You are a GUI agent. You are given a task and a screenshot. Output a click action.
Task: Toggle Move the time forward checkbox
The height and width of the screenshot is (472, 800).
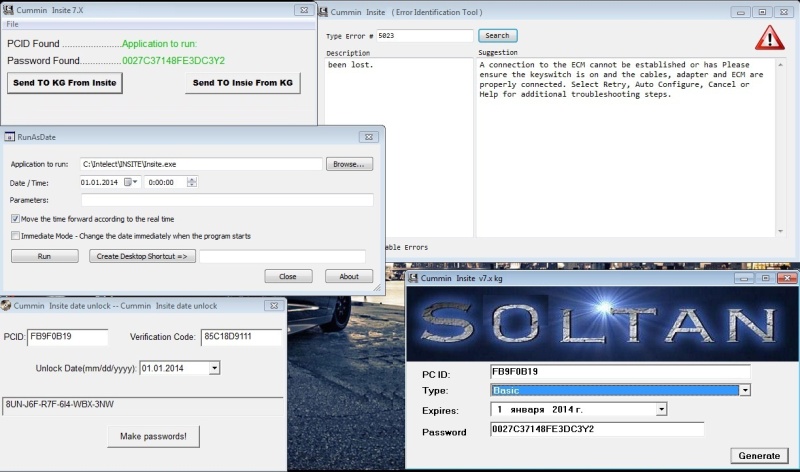(x=15, y=219)
